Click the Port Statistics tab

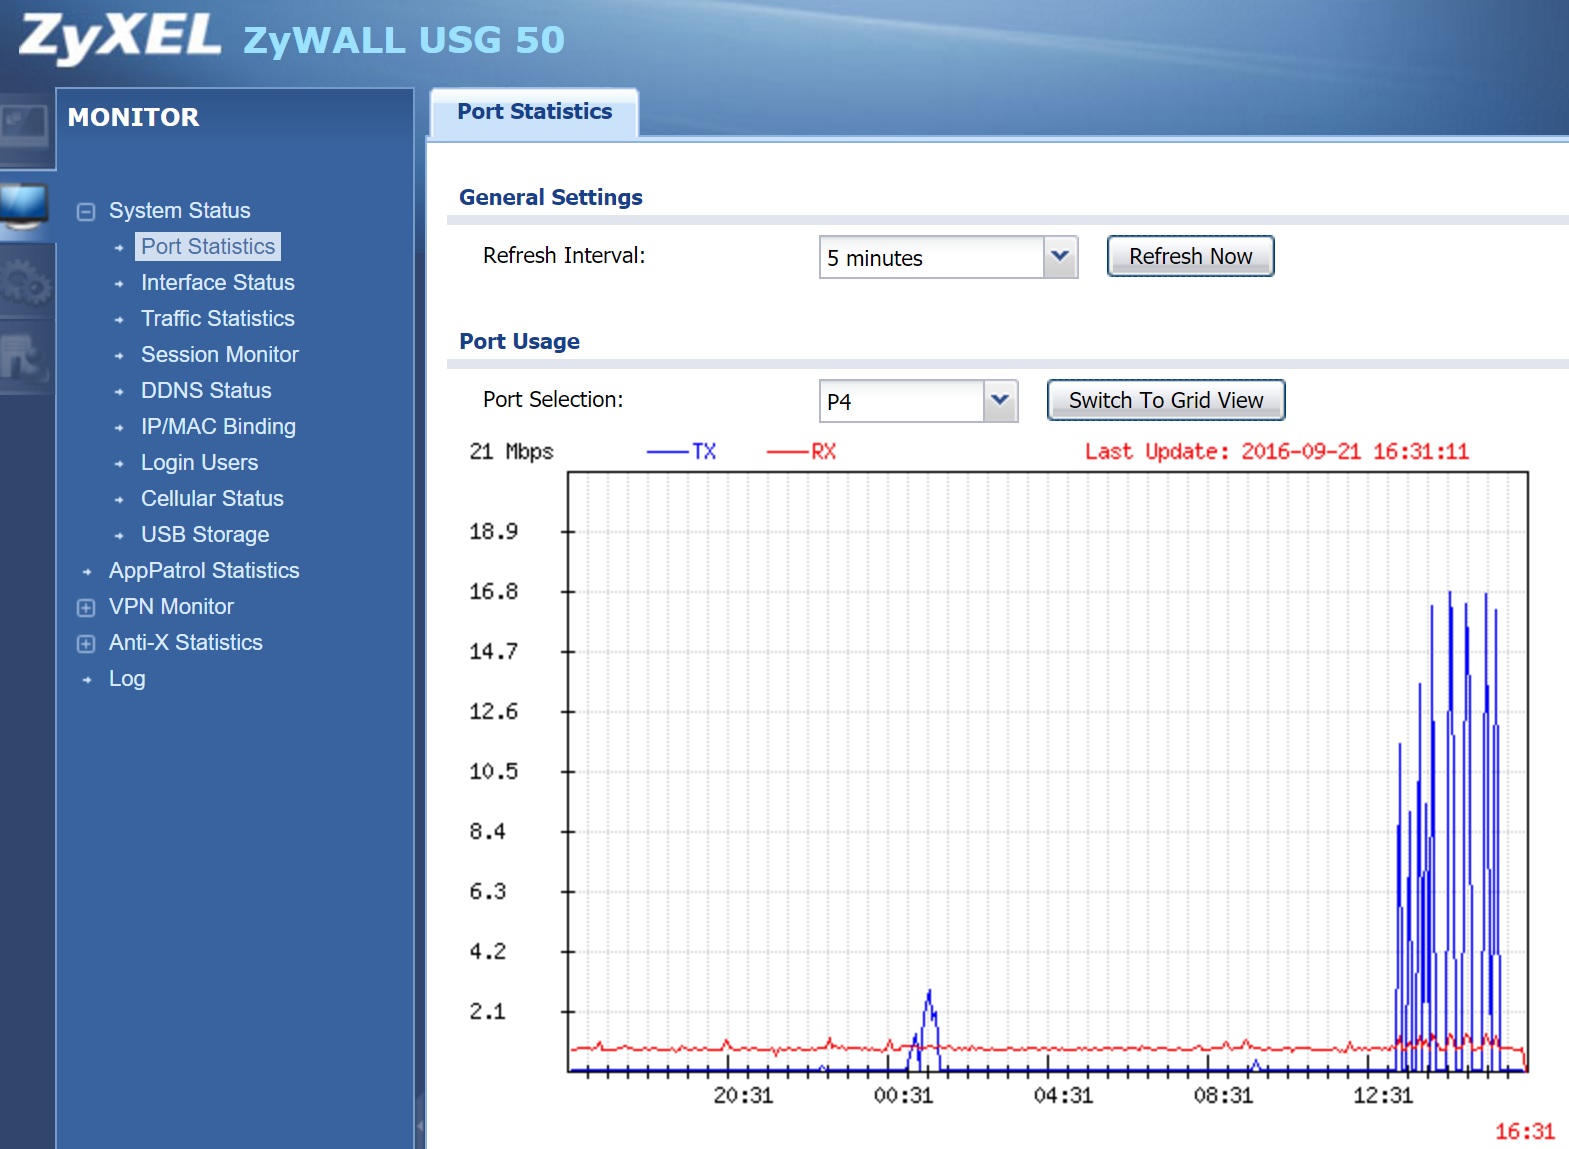535,112
